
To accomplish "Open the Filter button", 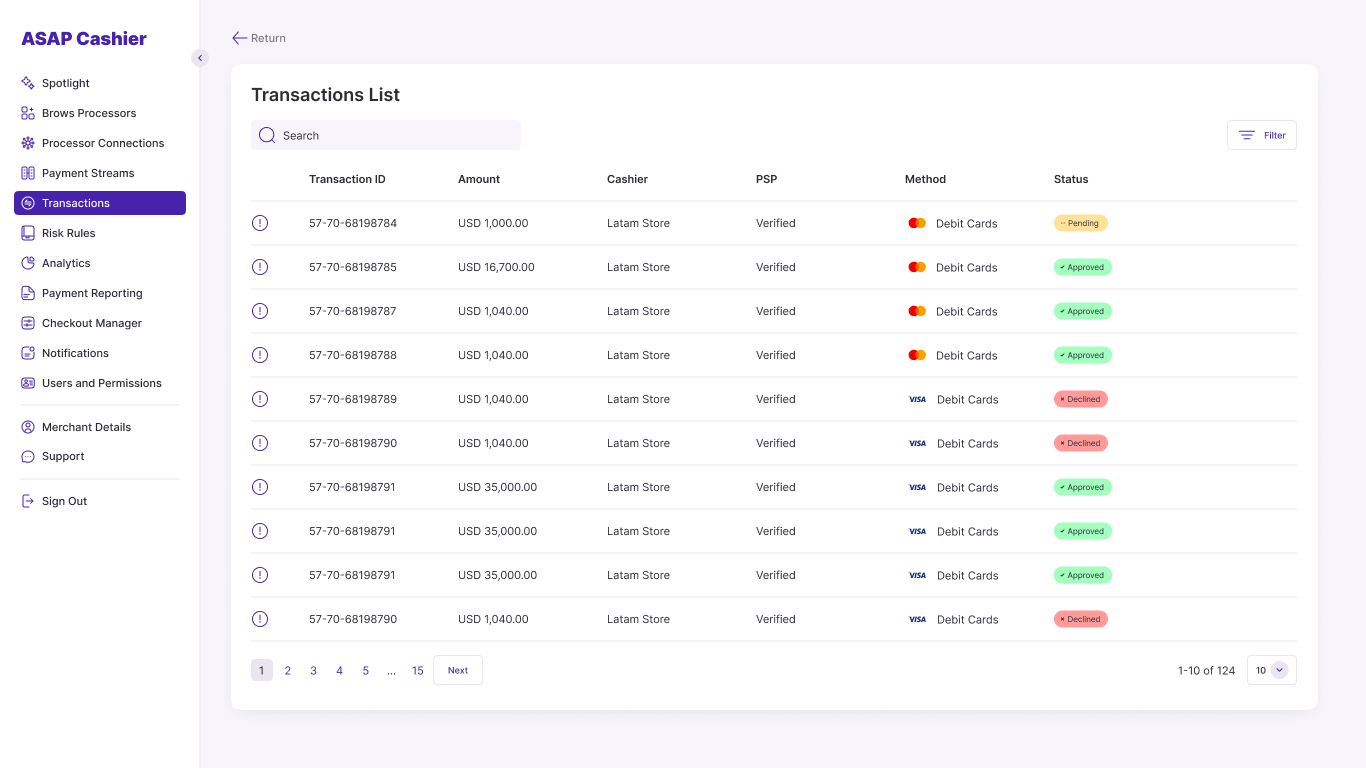I will pos(1262,135).
